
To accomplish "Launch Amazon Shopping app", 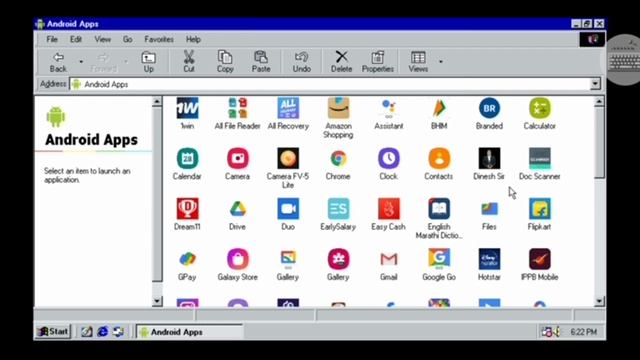I will click(338, 109).
